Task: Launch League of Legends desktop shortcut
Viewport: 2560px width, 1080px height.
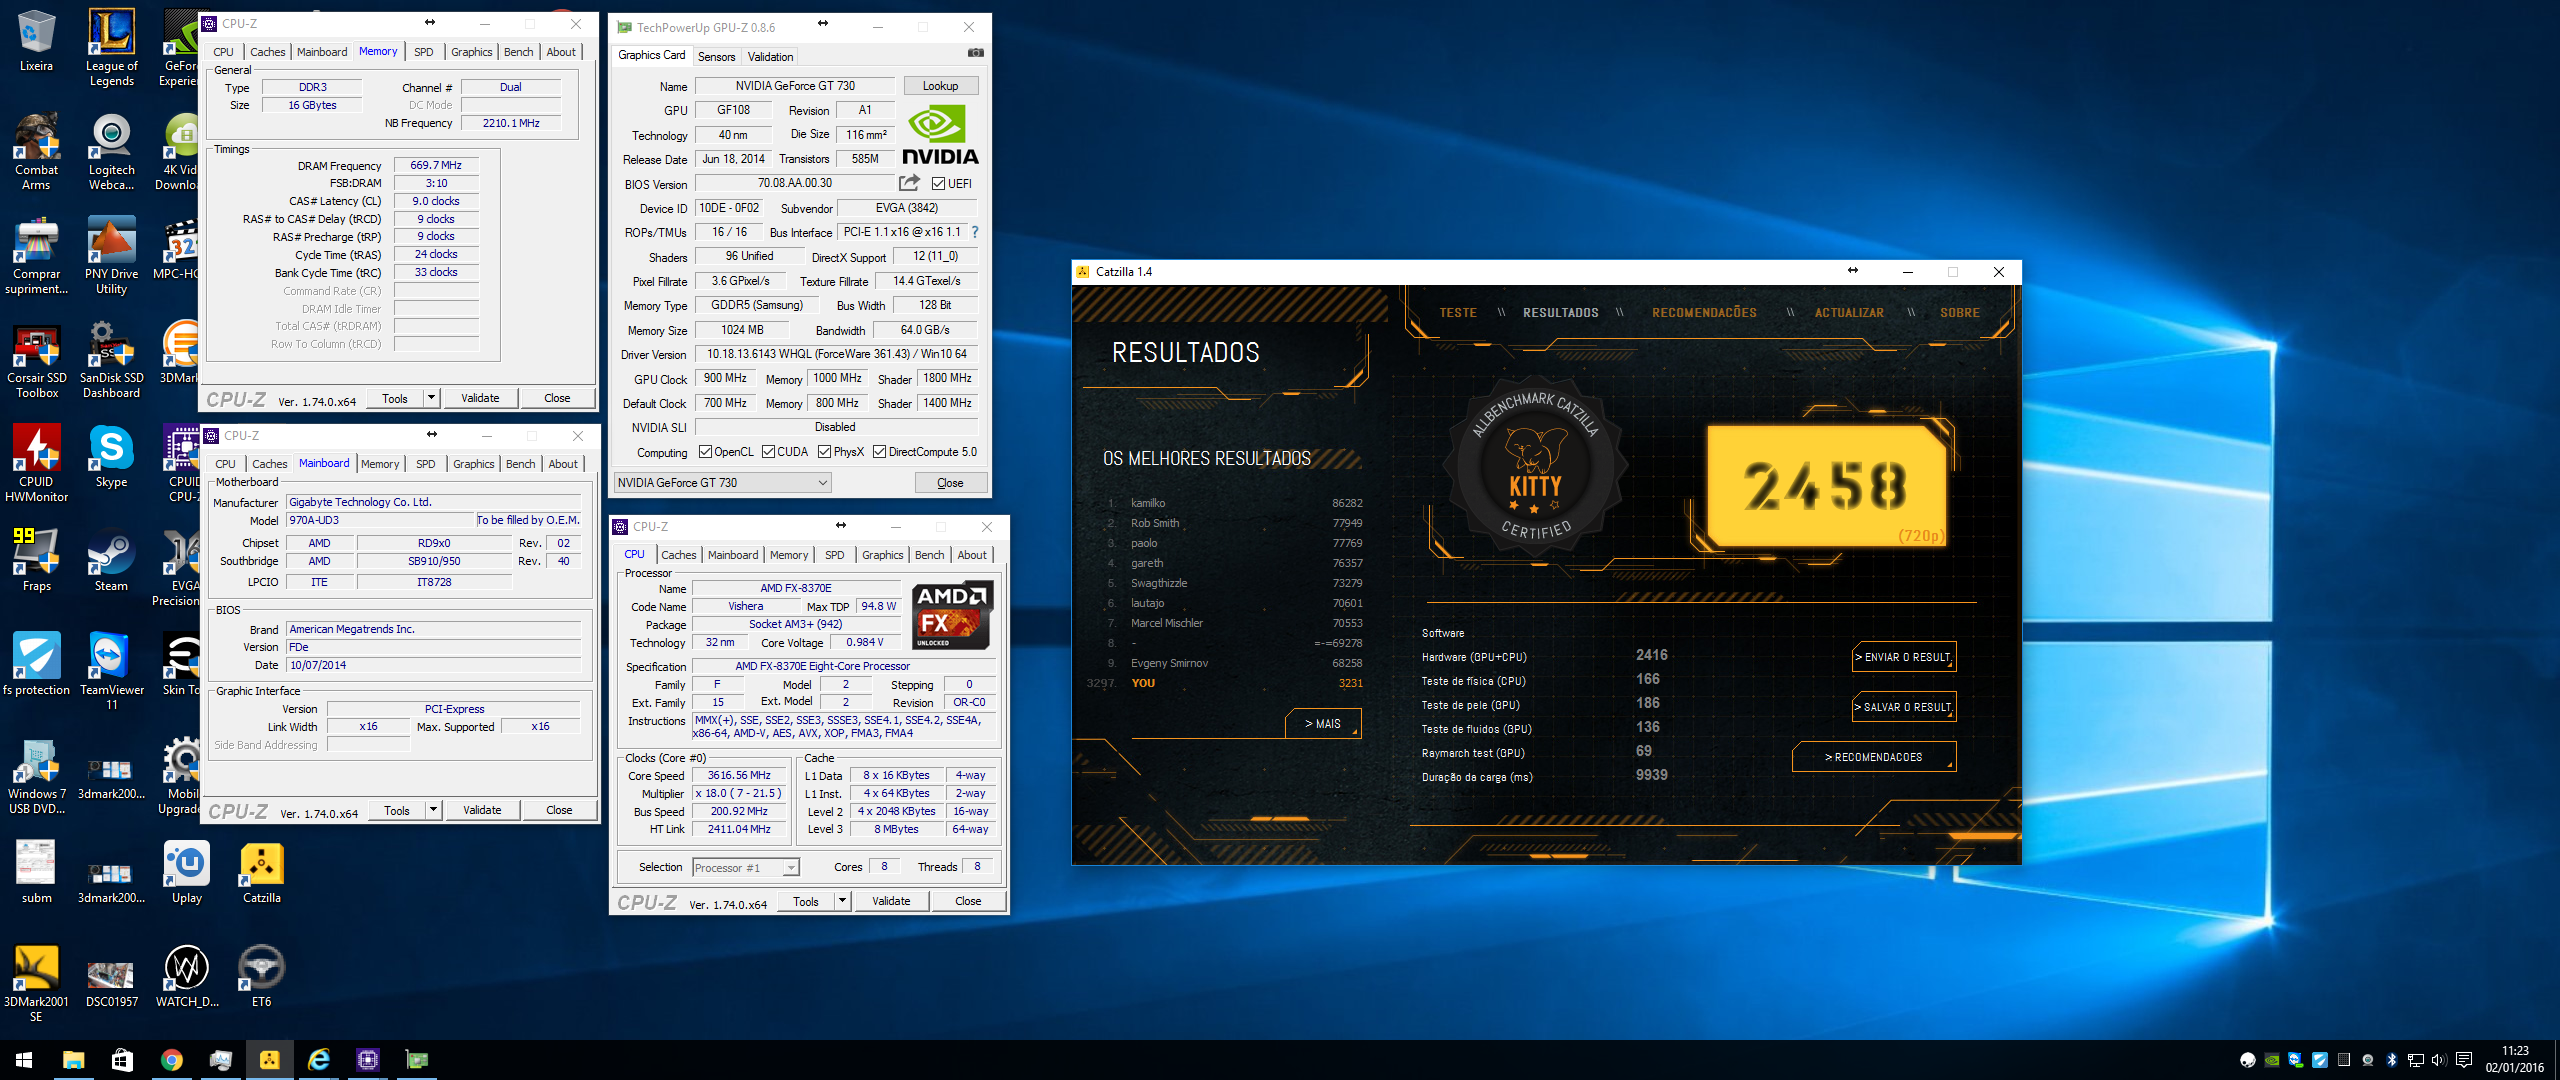Action: [111, 47]
